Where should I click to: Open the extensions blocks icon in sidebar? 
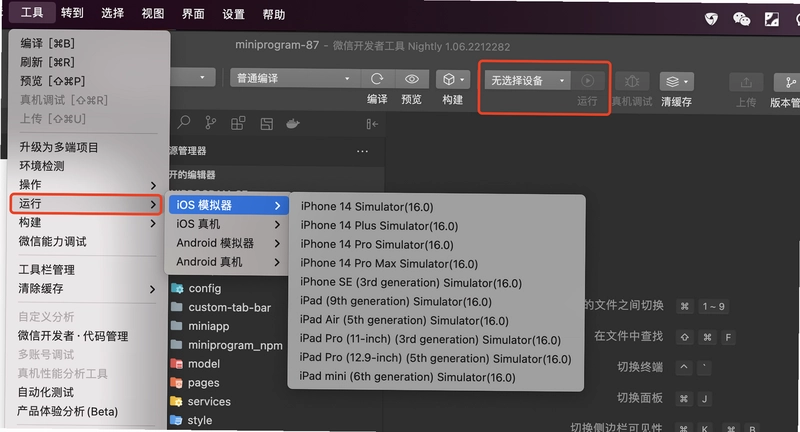238,123
